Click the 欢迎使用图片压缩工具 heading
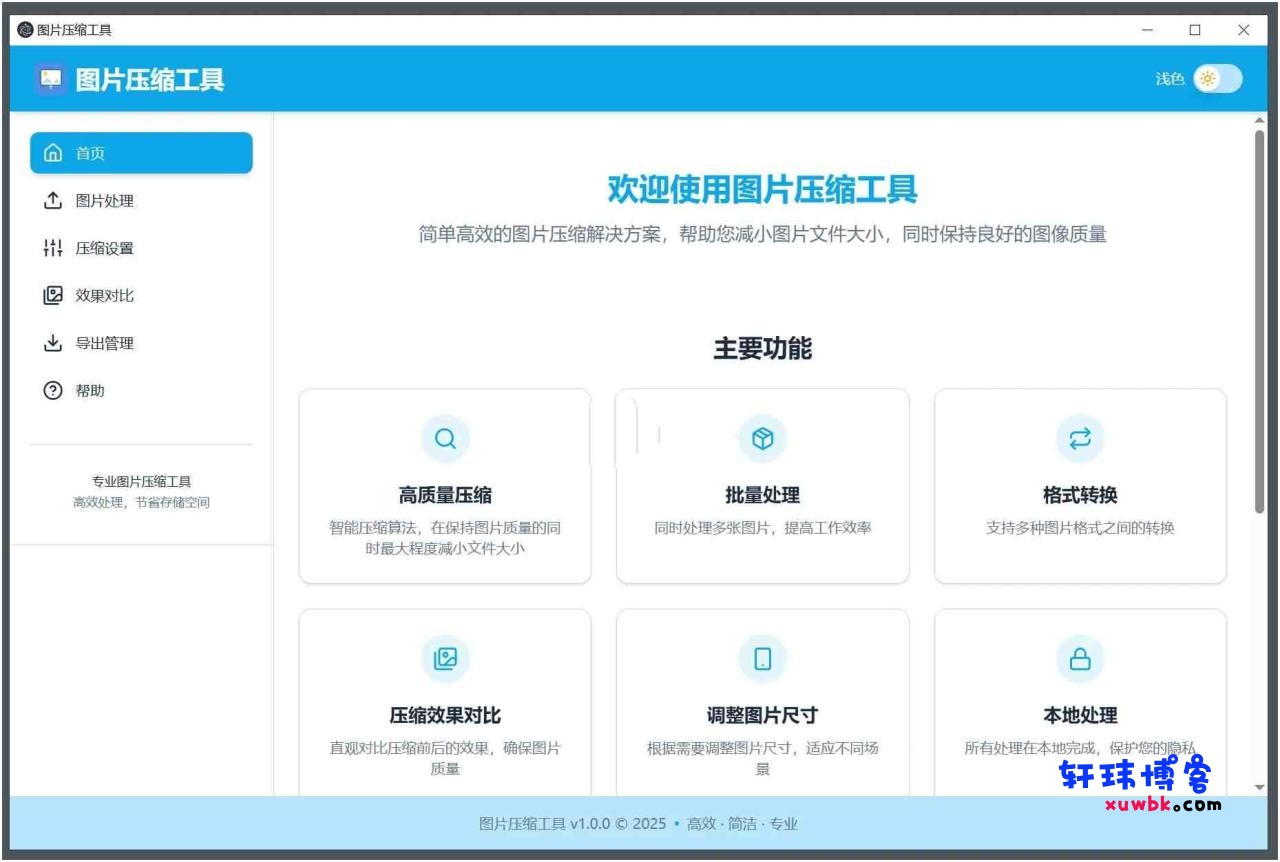Image resolution: width=1280 pixels, height=862 pixels. click(x=763, y=189)
